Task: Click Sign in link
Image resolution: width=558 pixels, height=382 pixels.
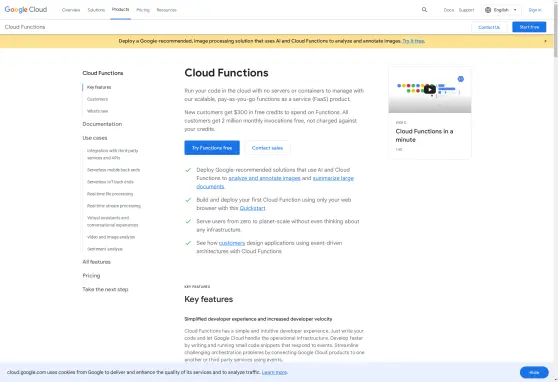Action: pos(535,10)
